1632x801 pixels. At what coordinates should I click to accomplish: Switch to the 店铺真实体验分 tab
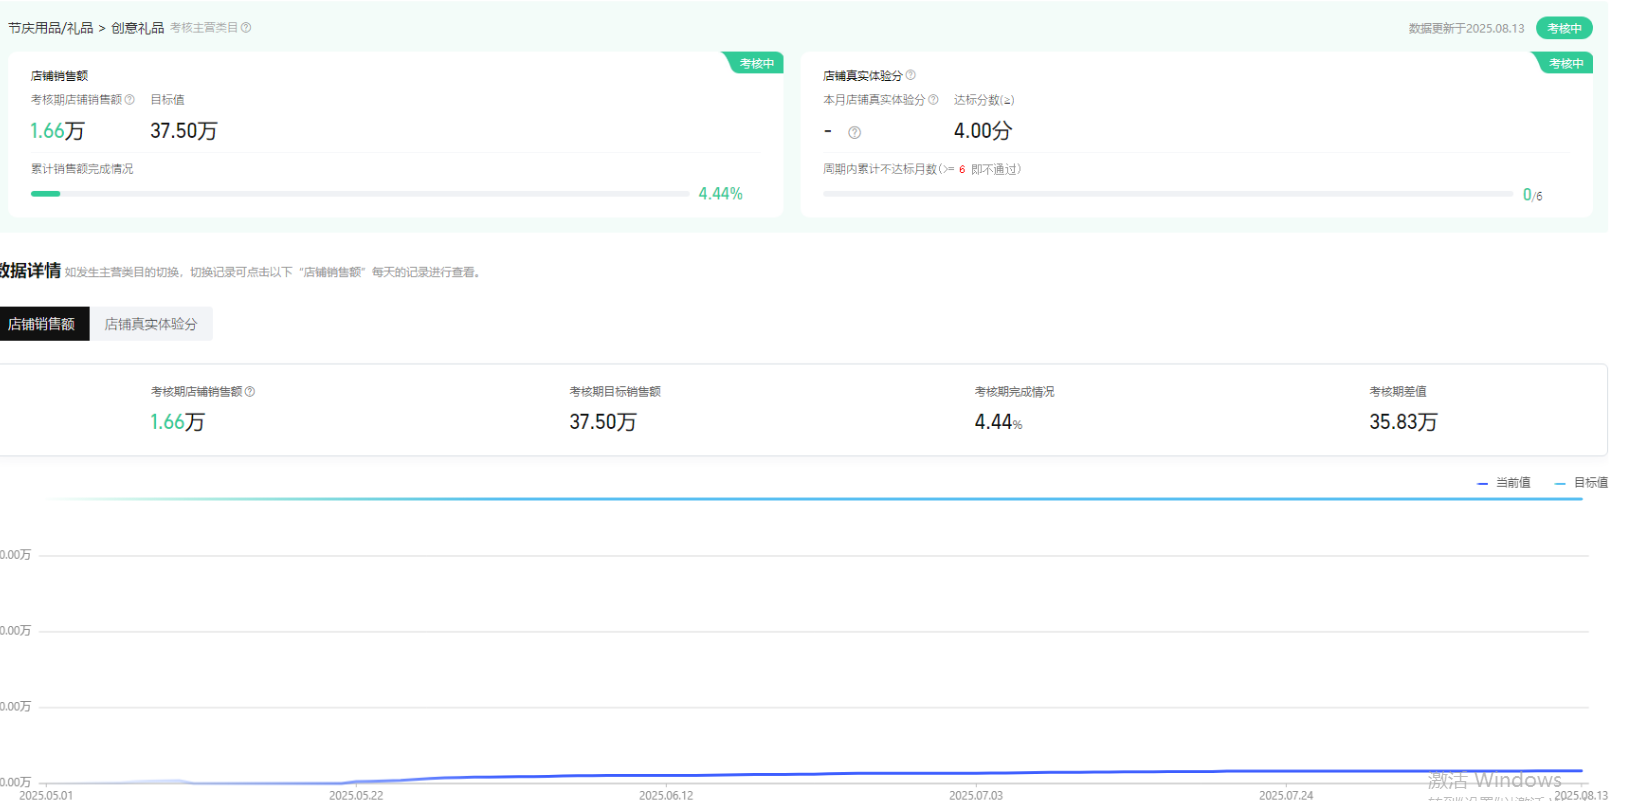(x=151, y=324)
